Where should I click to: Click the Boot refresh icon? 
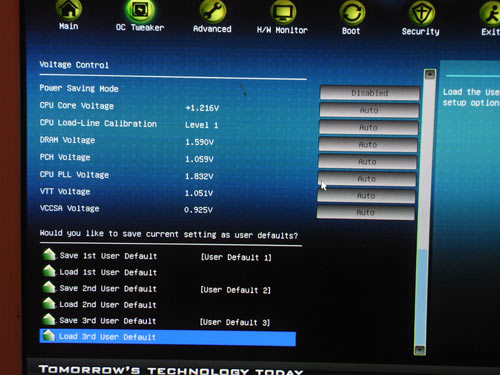[x=352, y=13]
